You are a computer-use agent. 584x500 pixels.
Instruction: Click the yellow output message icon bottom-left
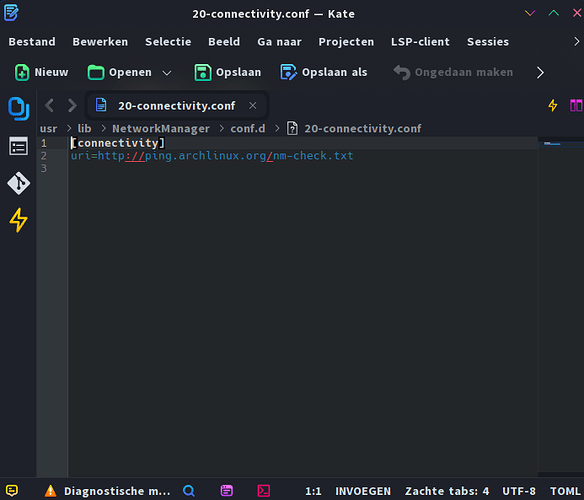point(12,491)
